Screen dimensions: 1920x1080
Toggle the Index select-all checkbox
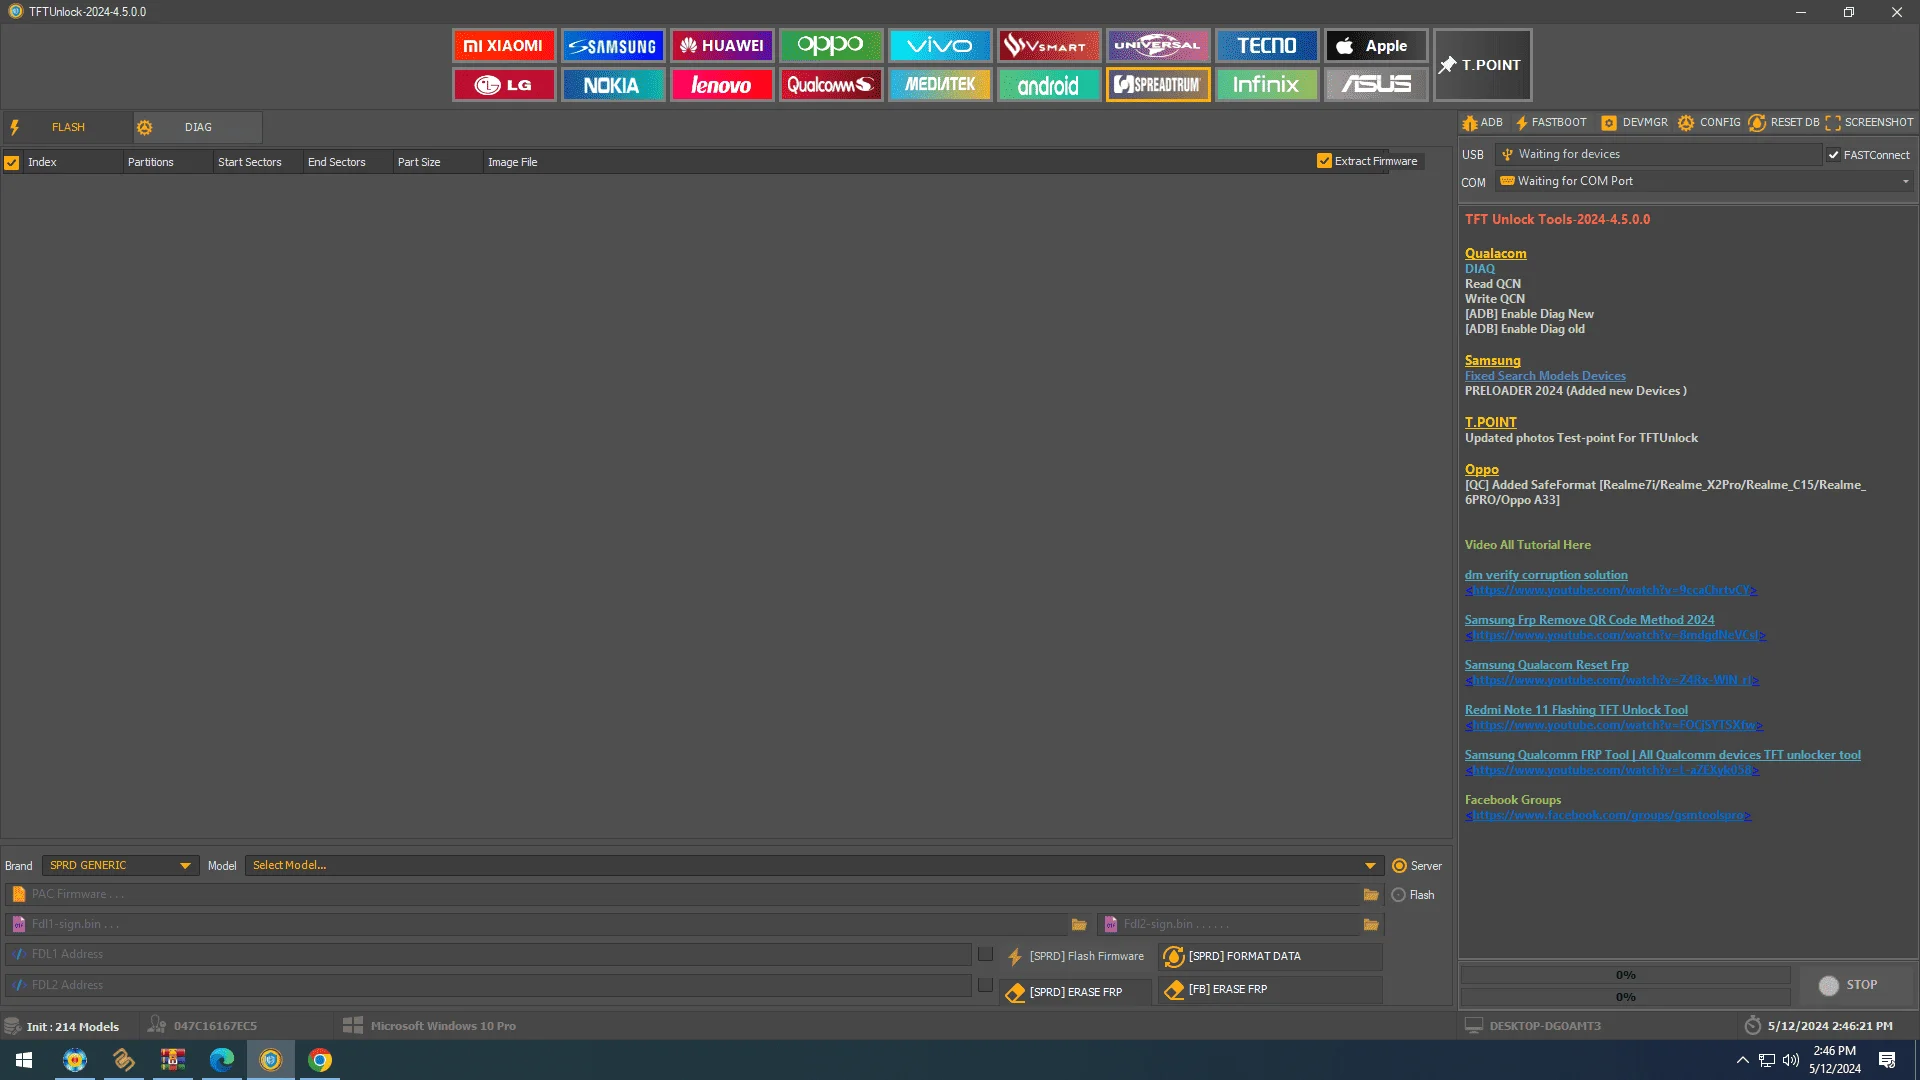pyautogui.click(x=12, y=162)
